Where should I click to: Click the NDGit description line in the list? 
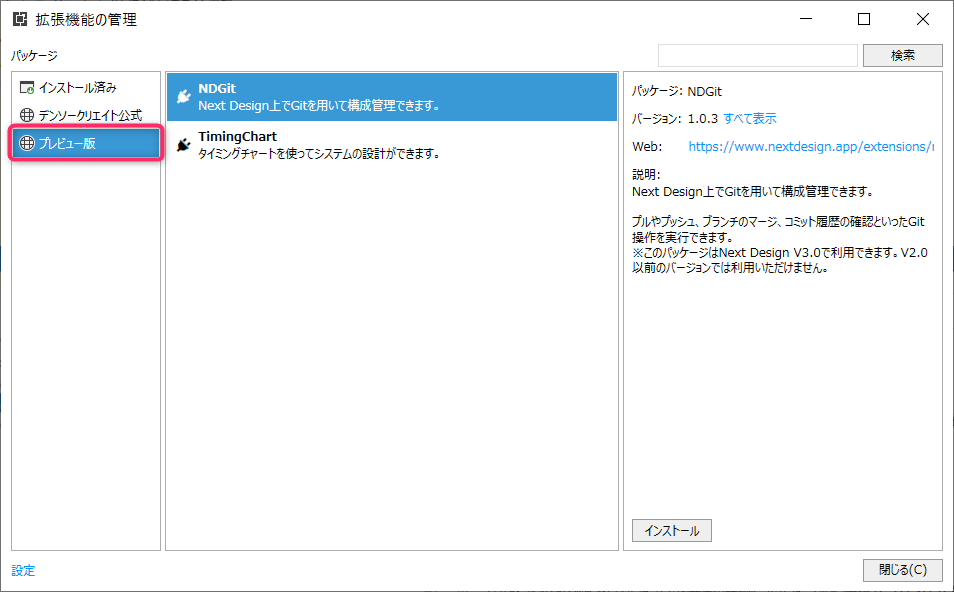[319, 105]
